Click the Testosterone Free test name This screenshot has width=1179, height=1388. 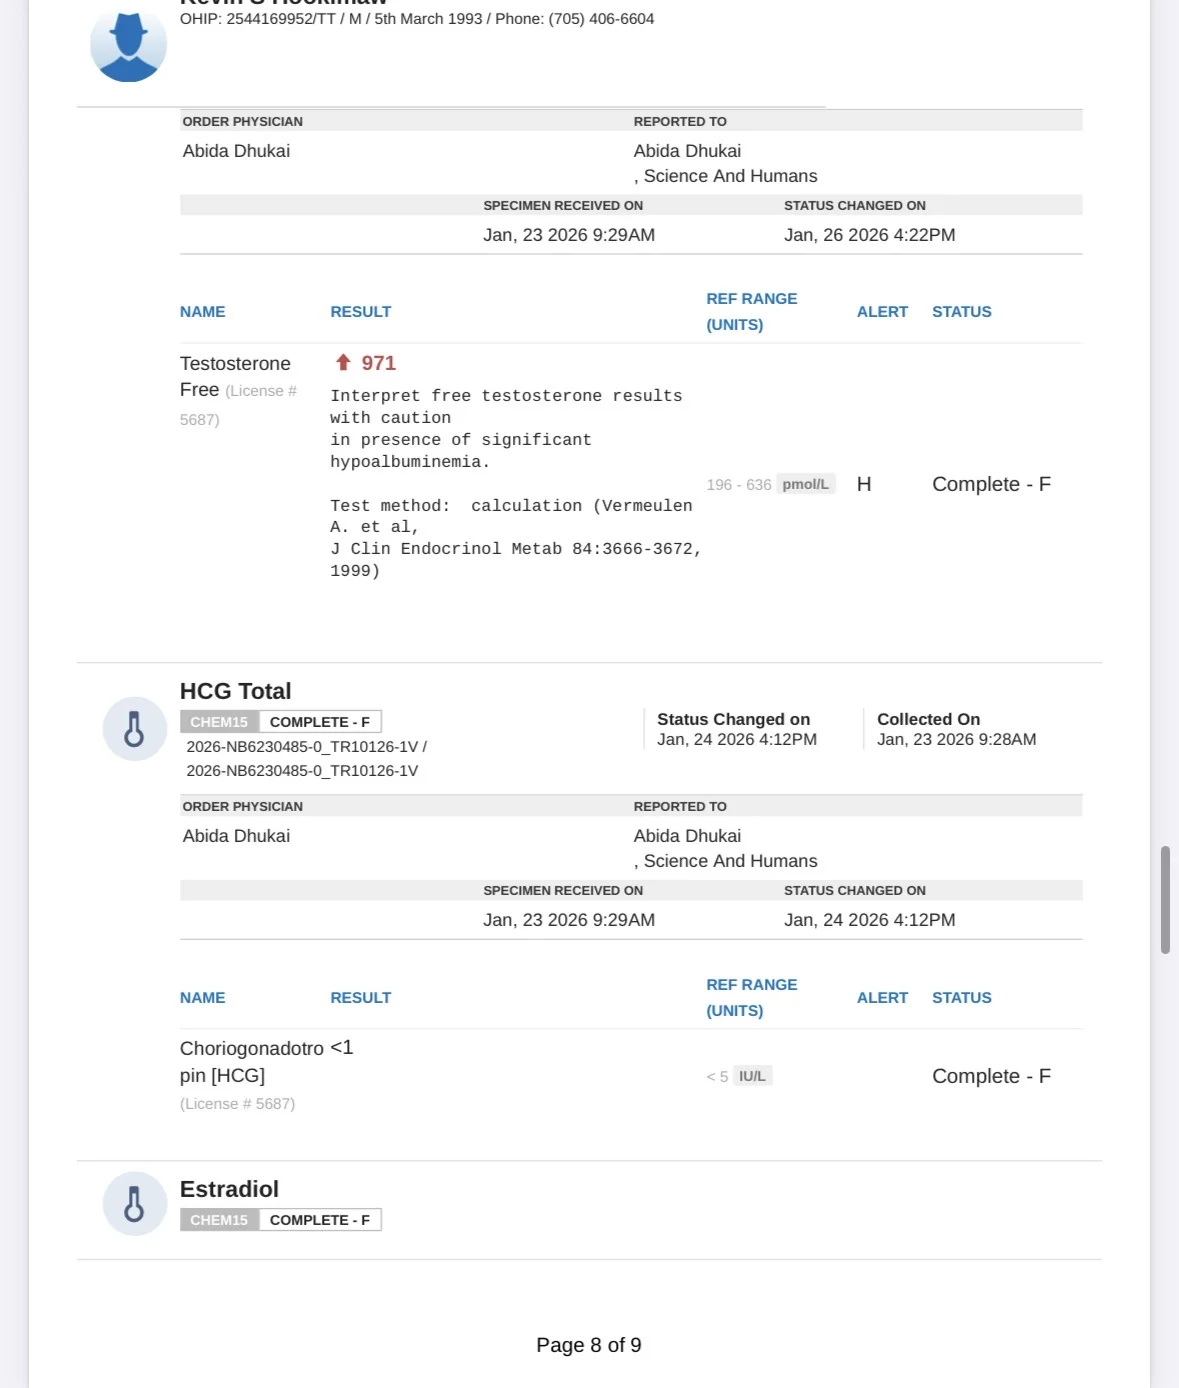click(235, 376)
